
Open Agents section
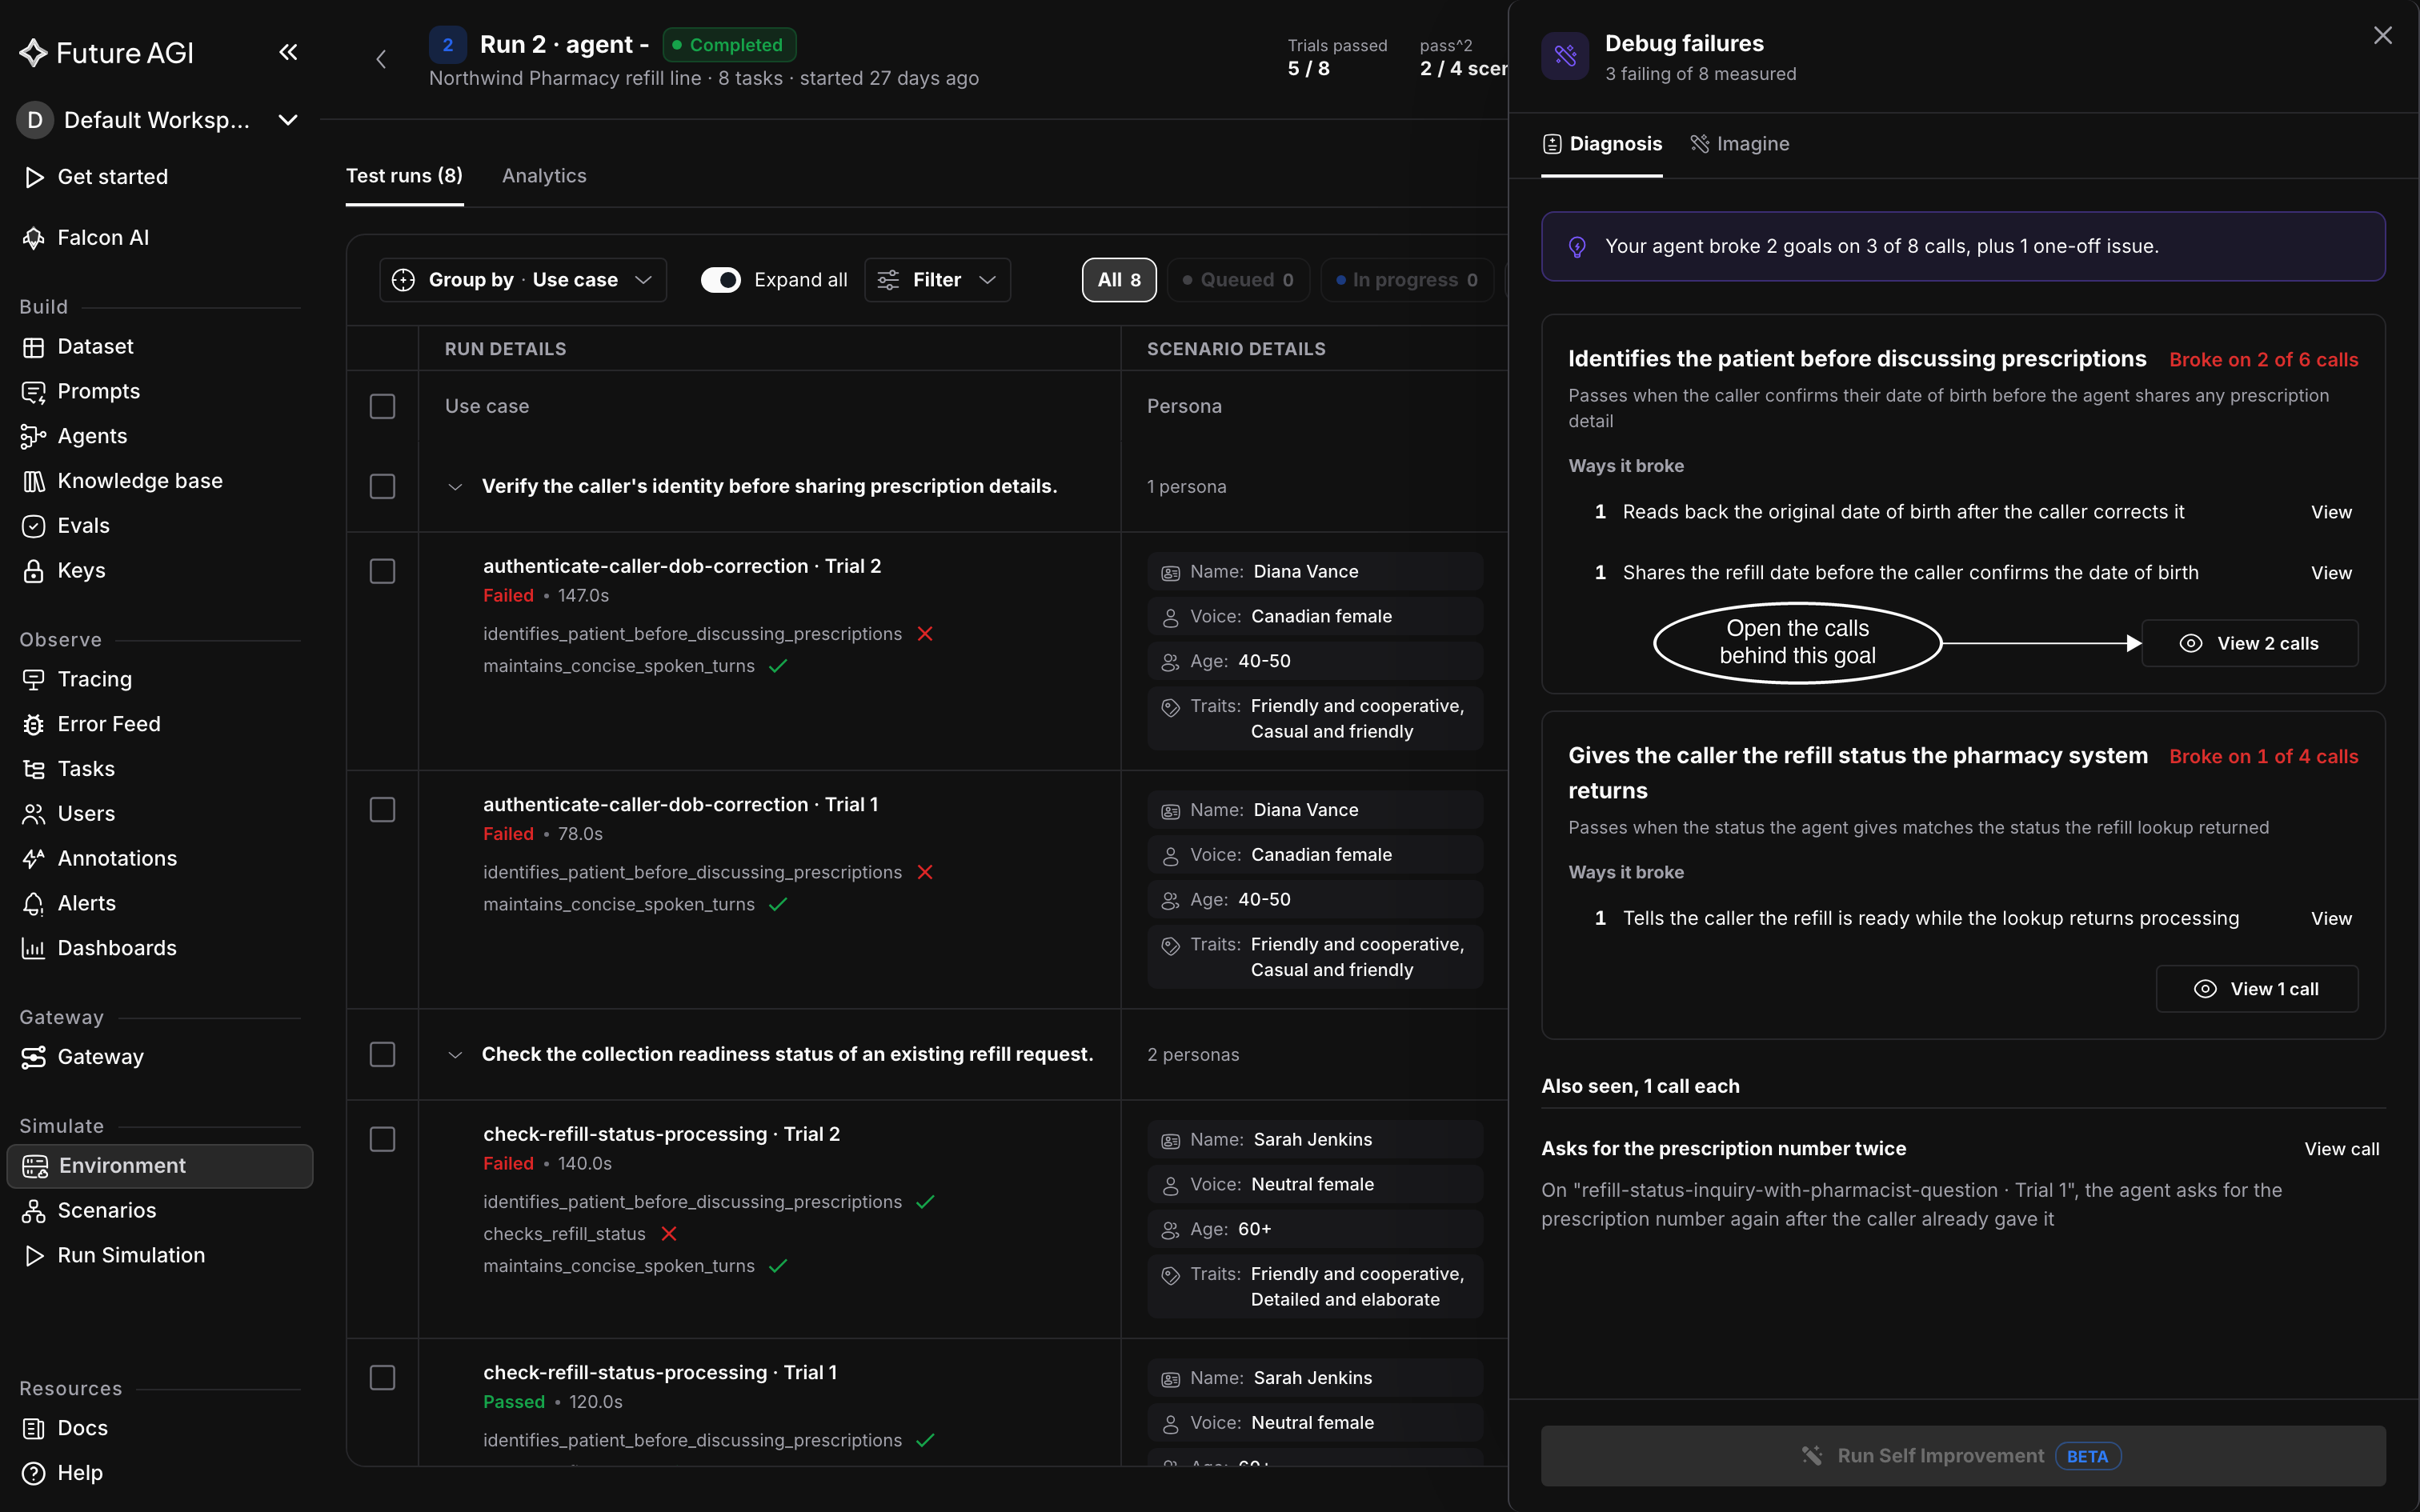(92, 437)
